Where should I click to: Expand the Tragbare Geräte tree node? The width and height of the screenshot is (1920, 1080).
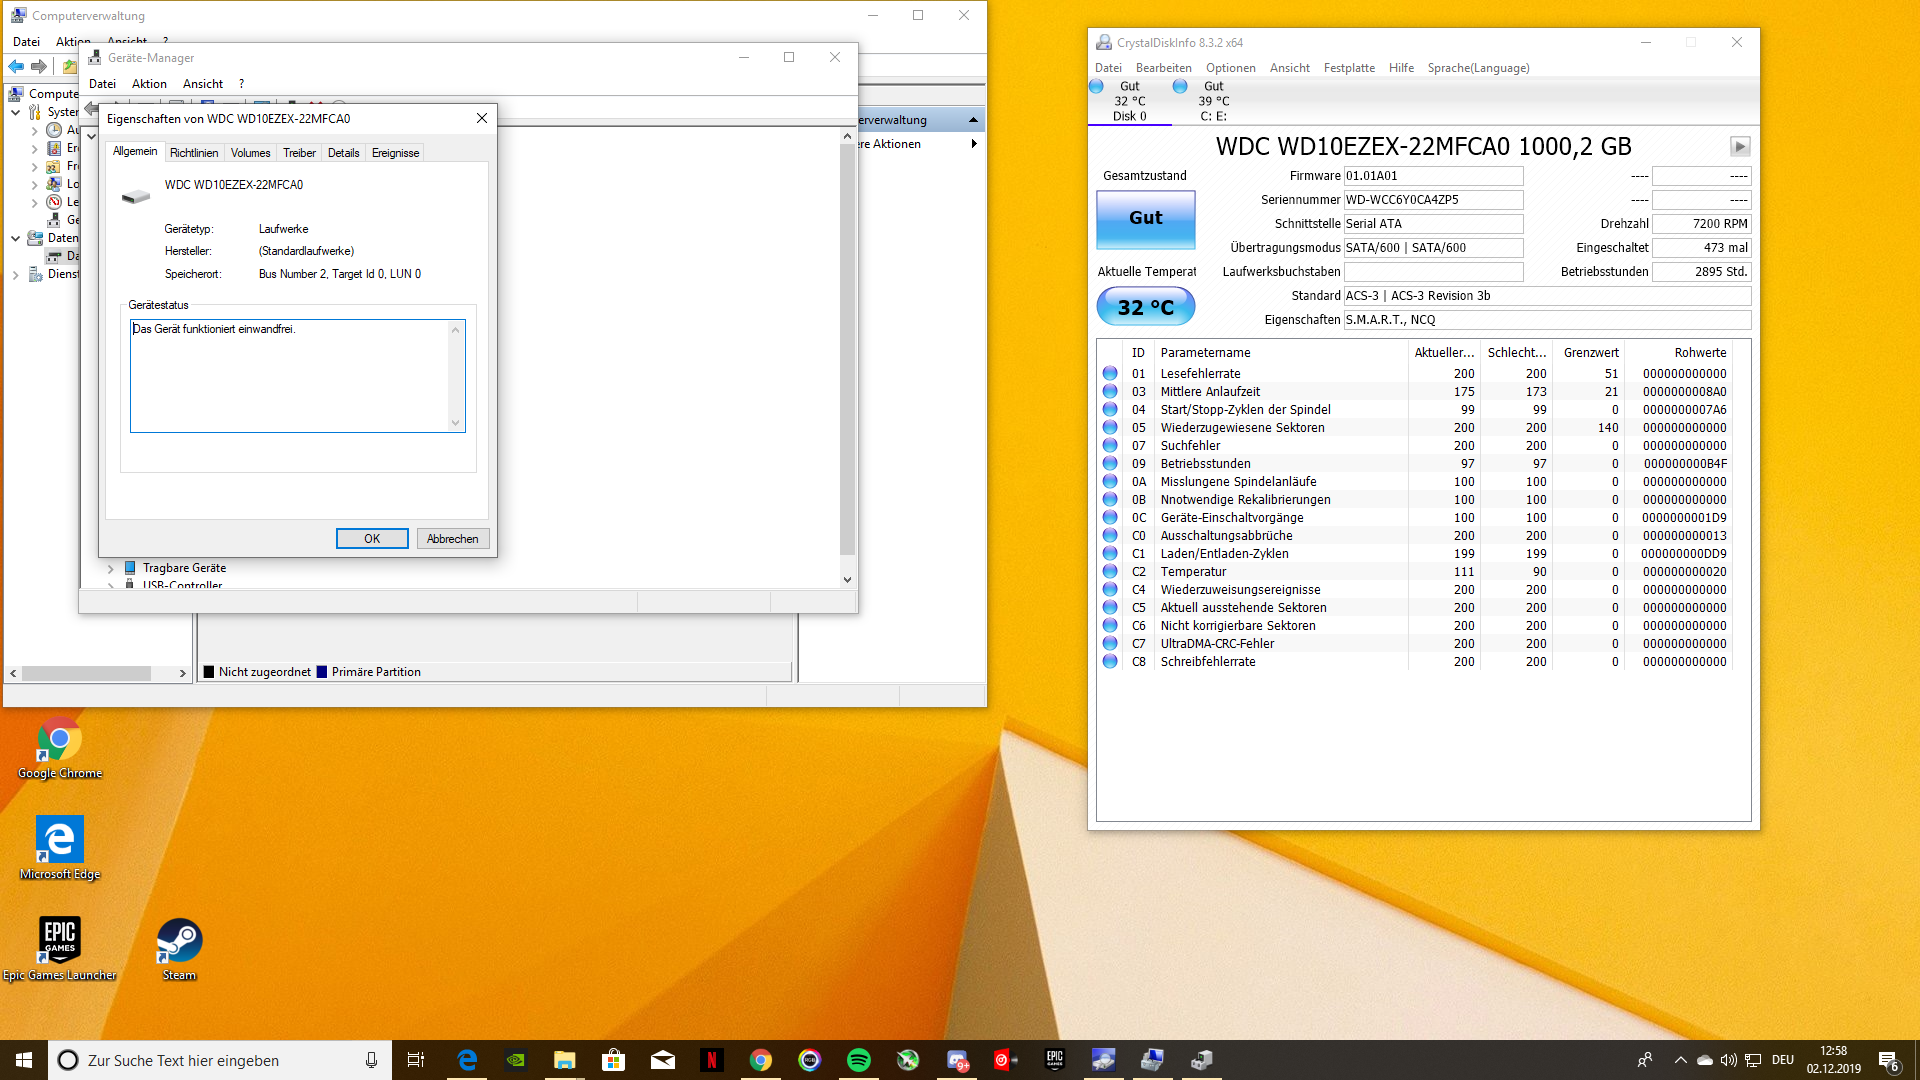111,568
